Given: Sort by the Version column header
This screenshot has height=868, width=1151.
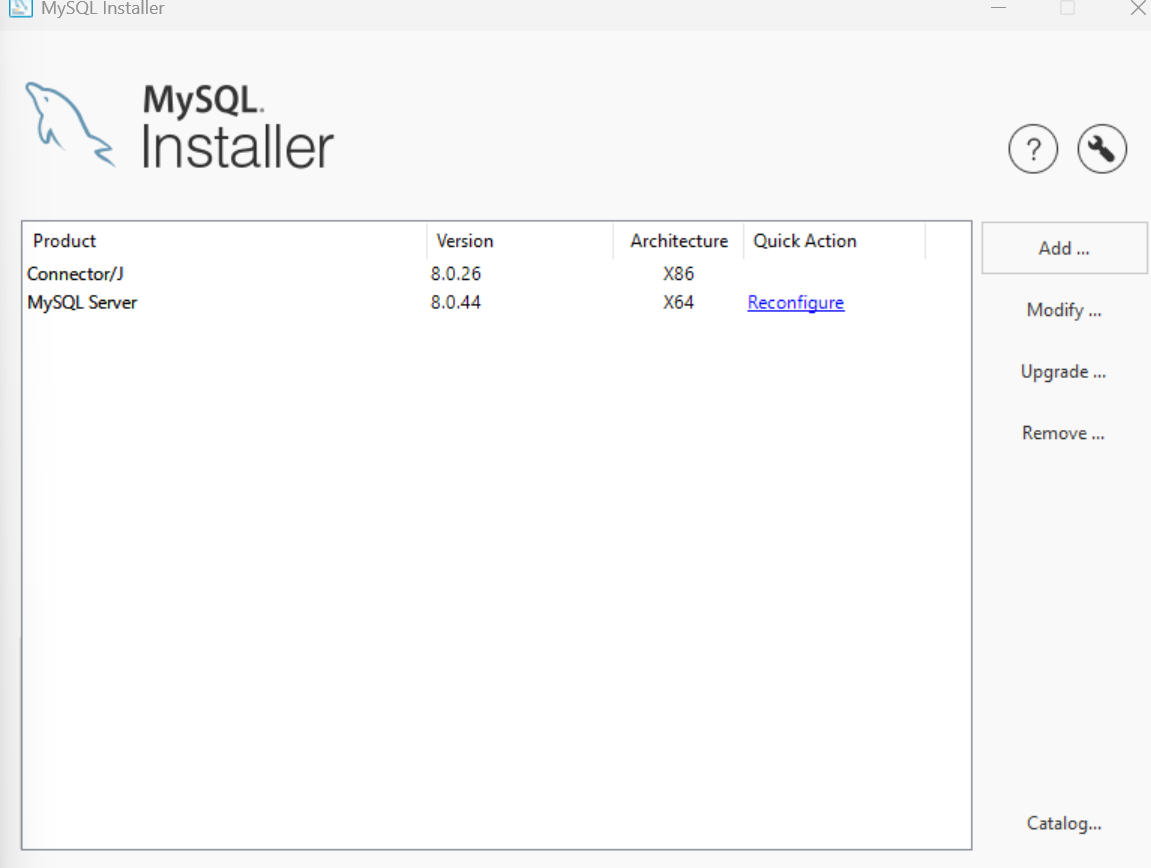Looking at the screenshot, I should pyautogui.click(x=520, y=241).
